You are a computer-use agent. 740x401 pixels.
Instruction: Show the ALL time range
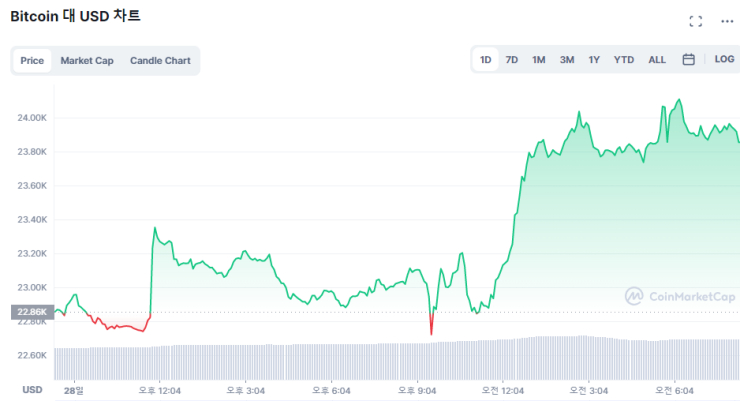coord(657,60)
